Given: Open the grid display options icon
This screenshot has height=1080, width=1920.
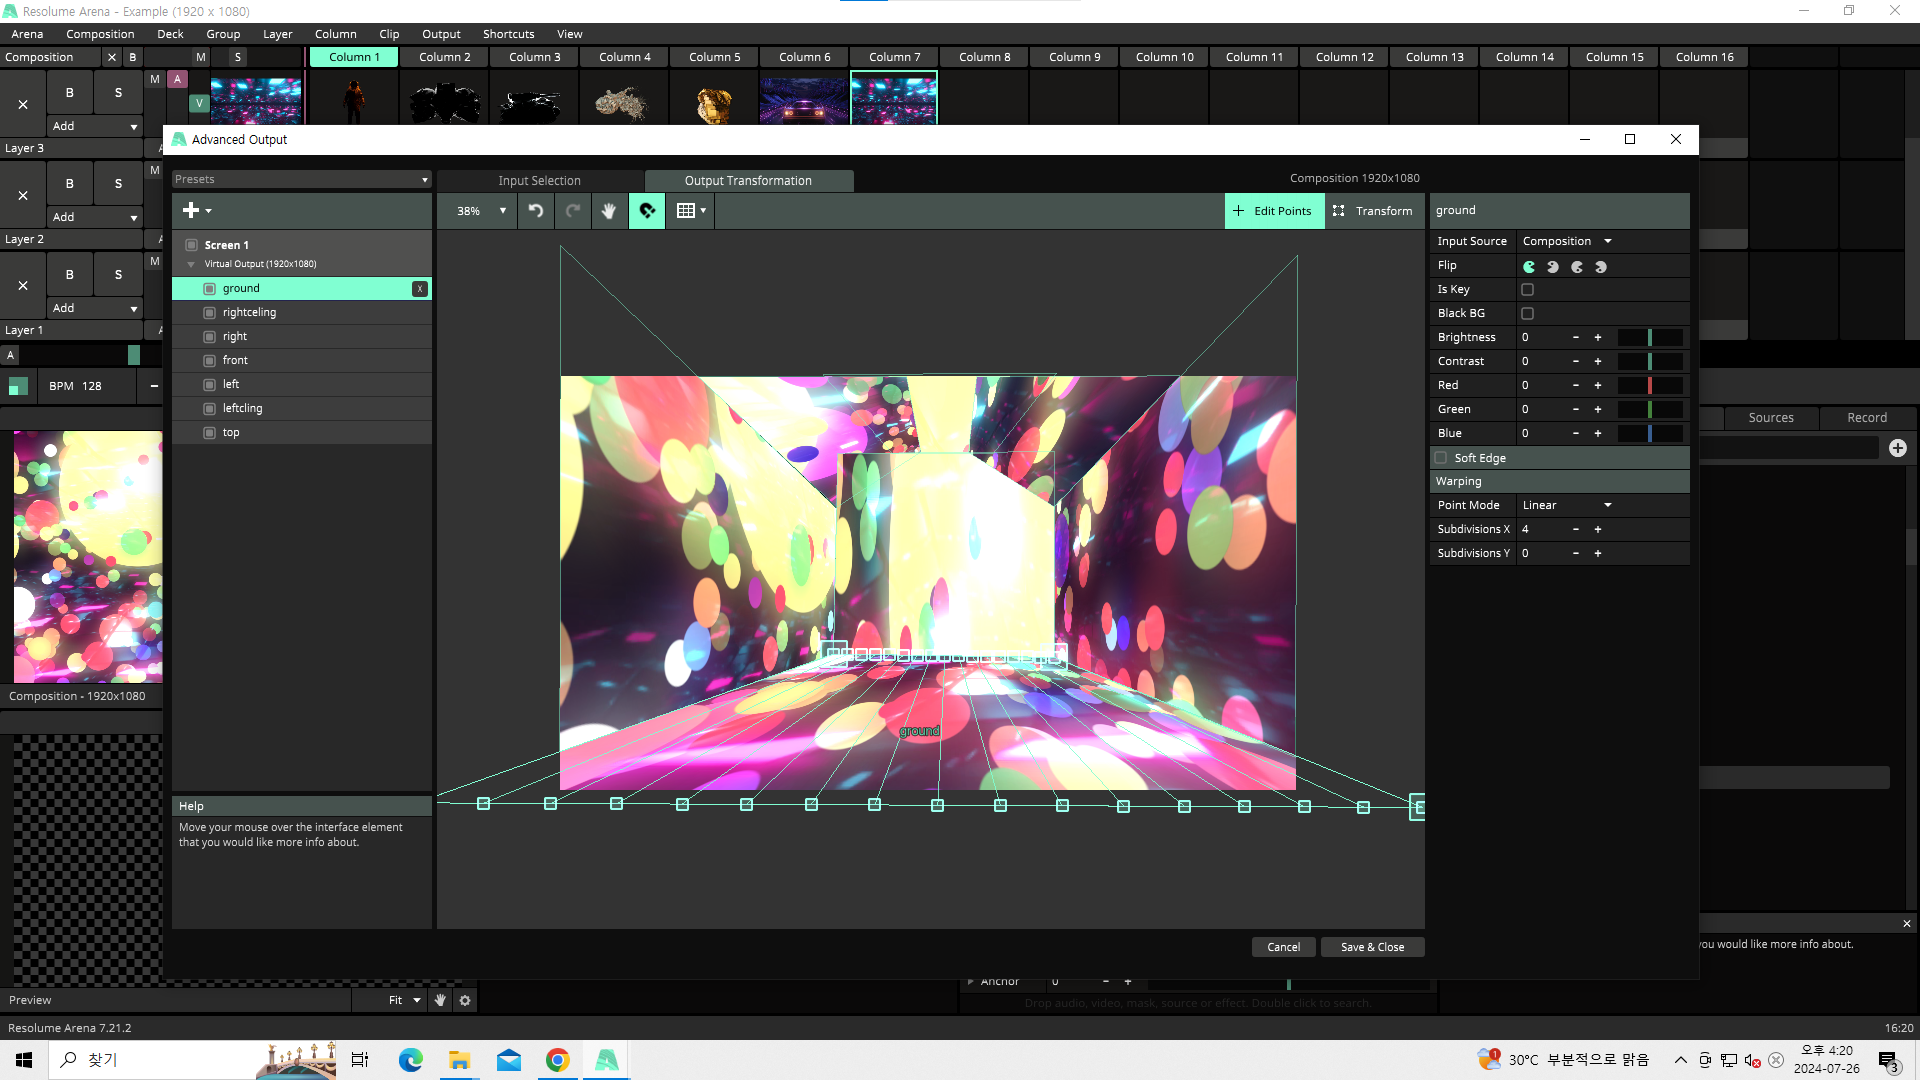Looking at the screenshot, I should pyautogui.click(x=690, y=211).
